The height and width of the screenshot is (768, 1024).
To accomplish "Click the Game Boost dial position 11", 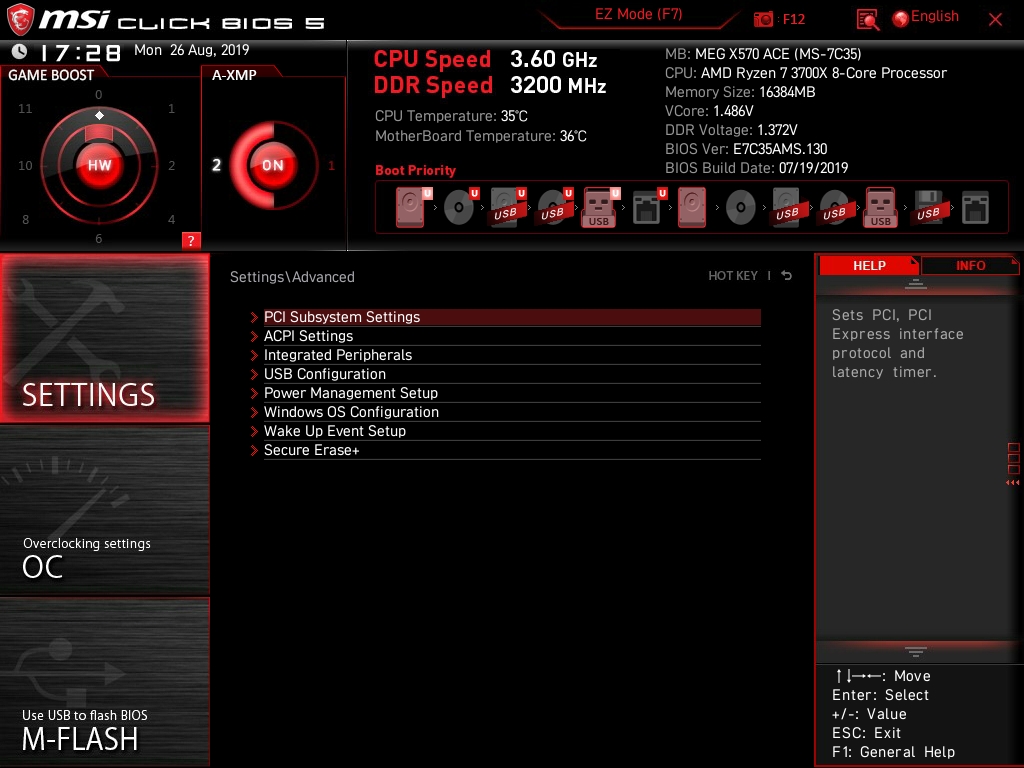I will pyautogui.click(x=25, y=108).
